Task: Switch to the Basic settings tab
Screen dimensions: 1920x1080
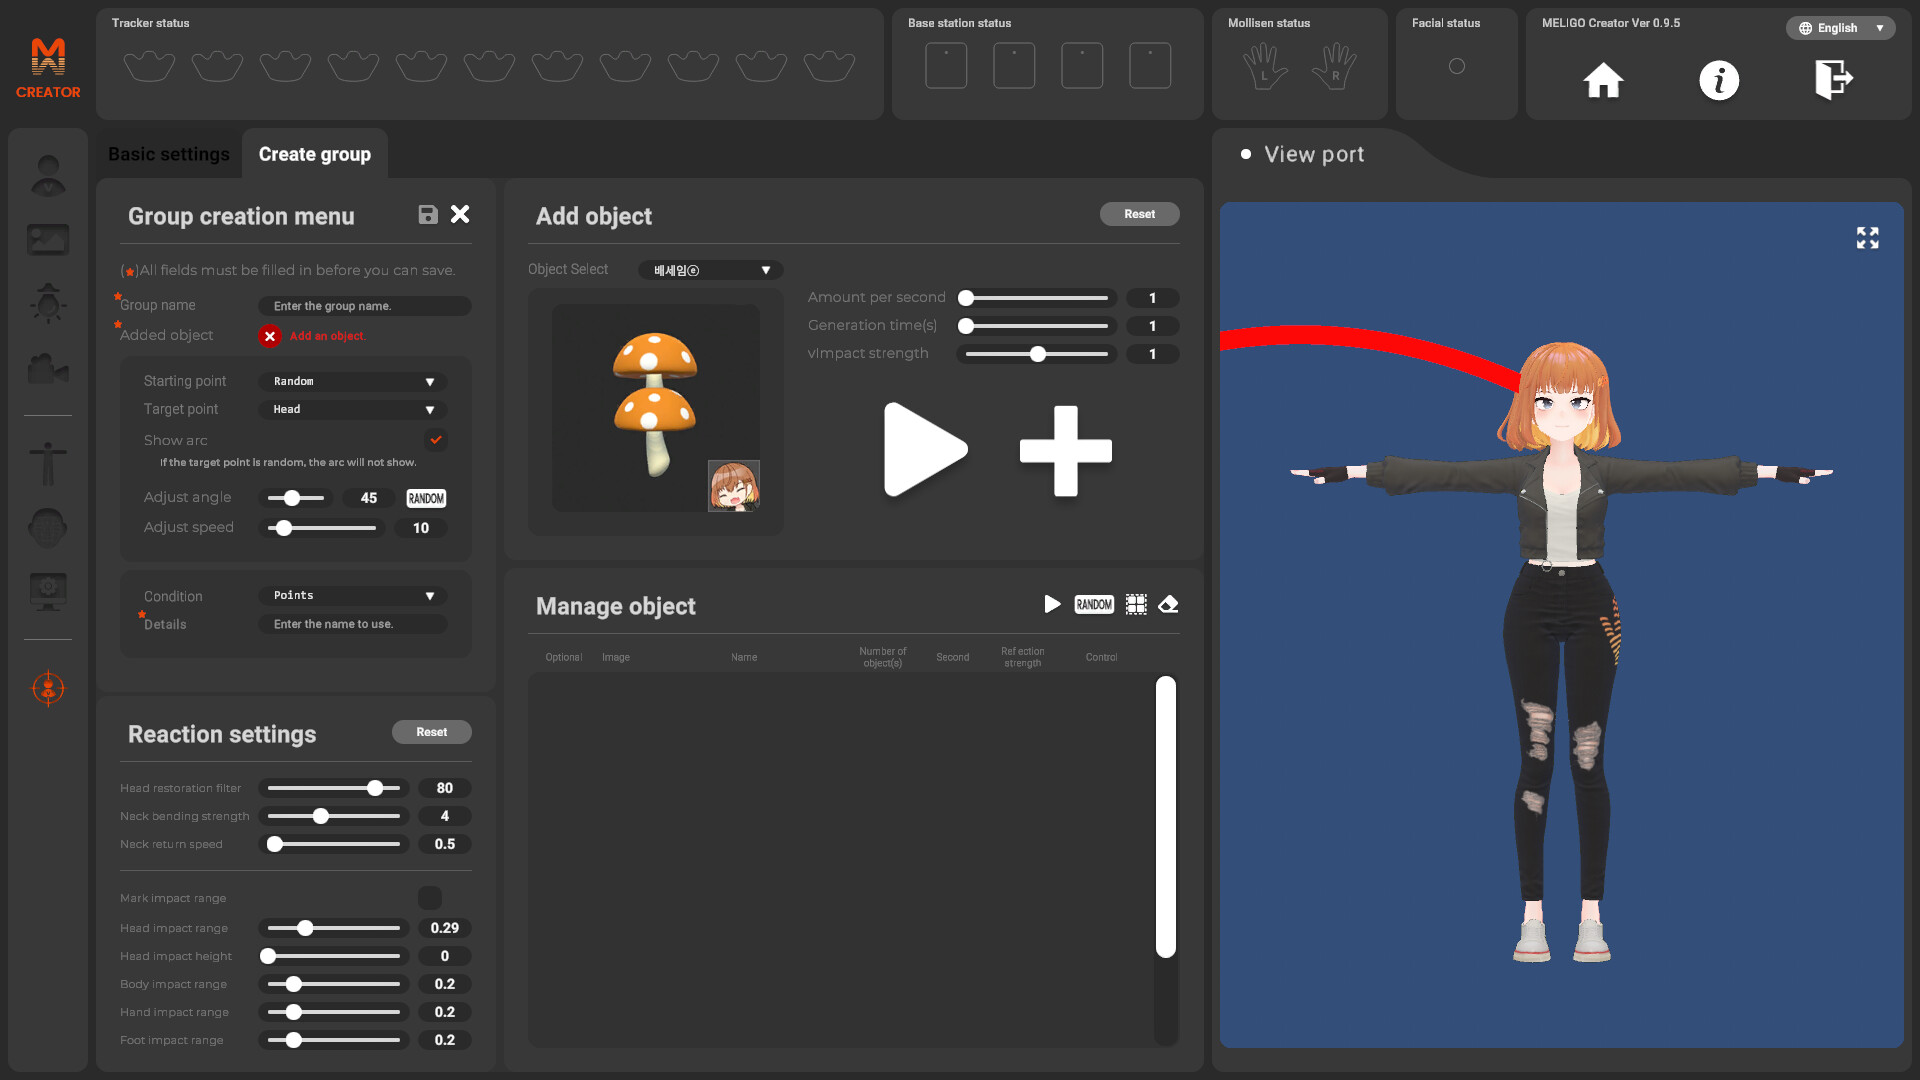Action: (169, 154)
